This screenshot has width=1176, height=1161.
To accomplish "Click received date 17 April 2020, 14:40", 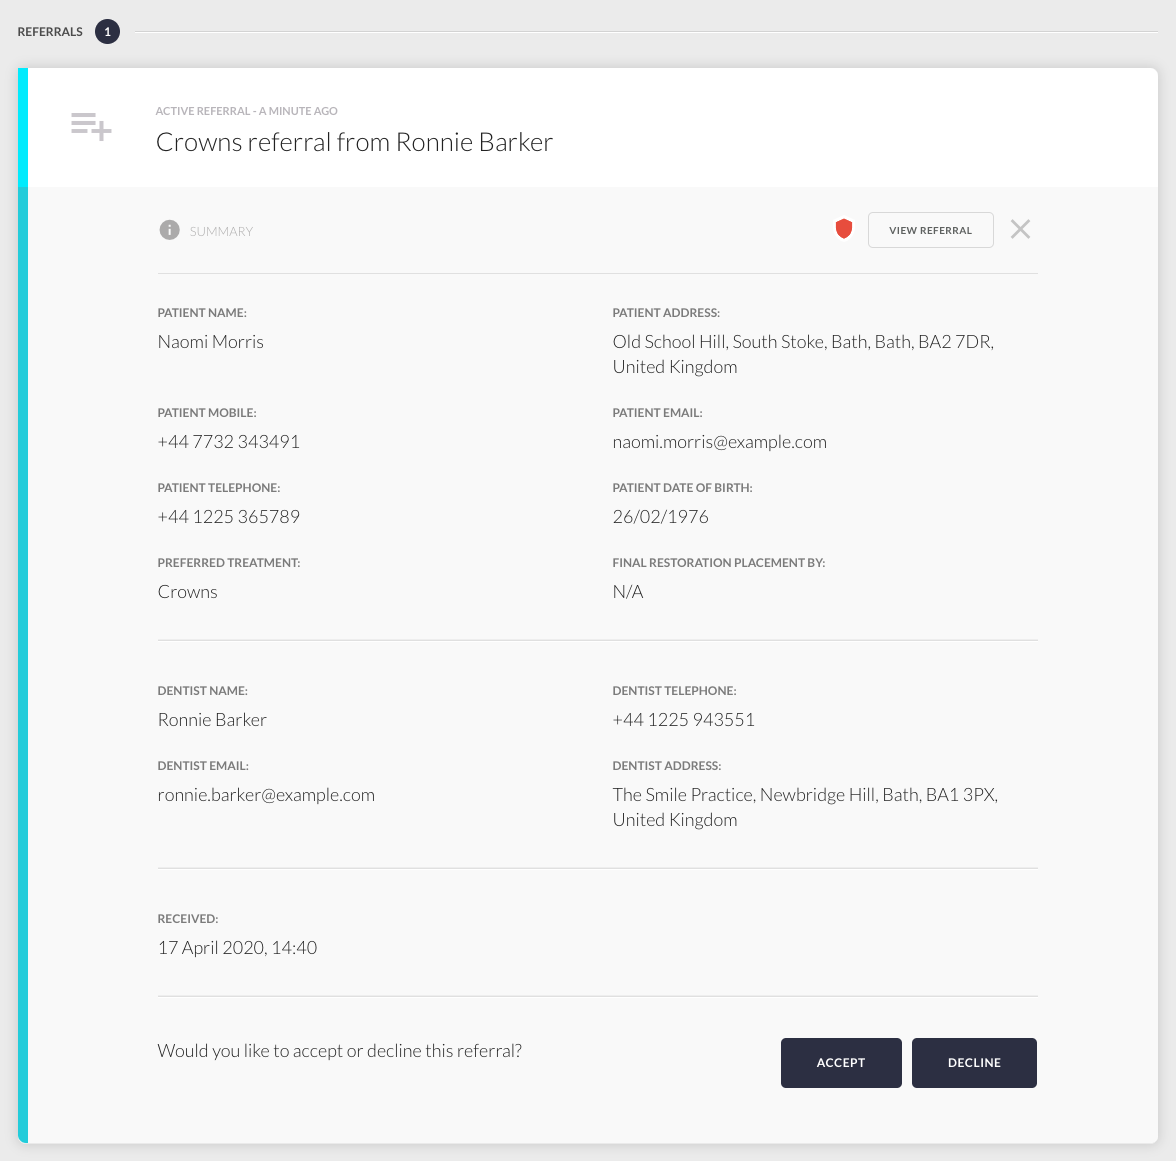I will 237,948.
